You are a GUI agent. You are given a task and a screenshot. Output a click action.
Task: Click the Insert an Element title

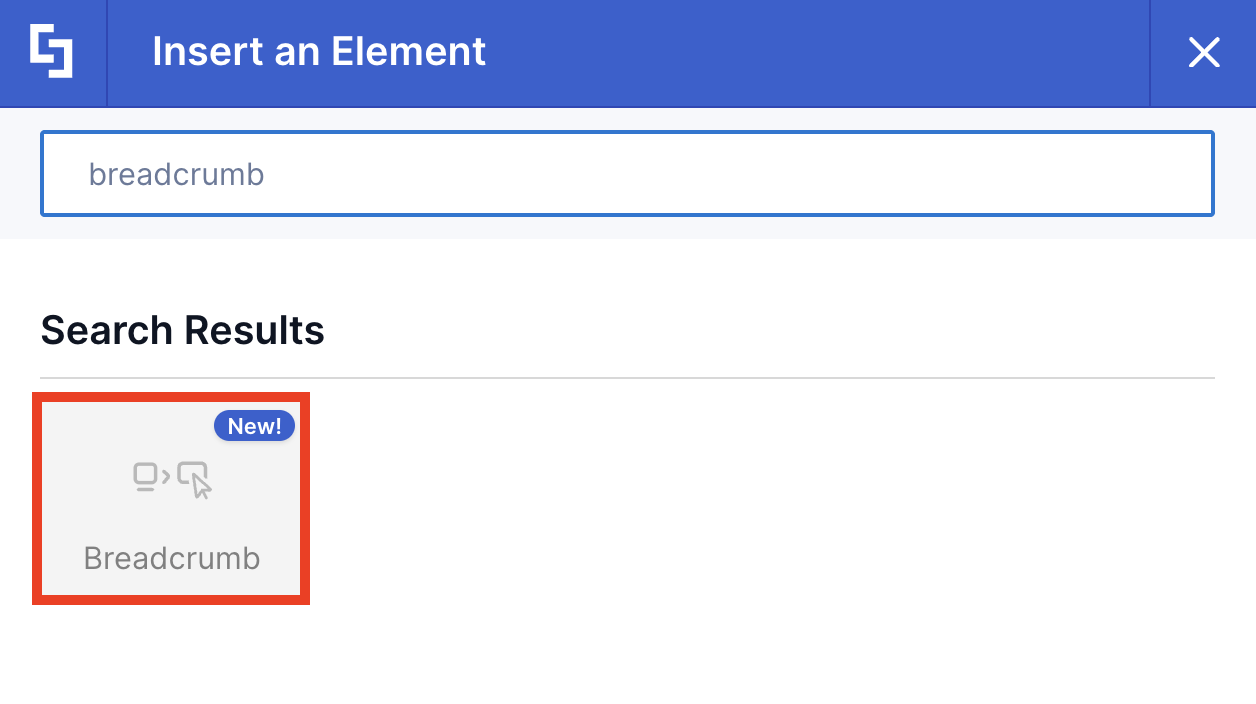click(x=319, y=52)
